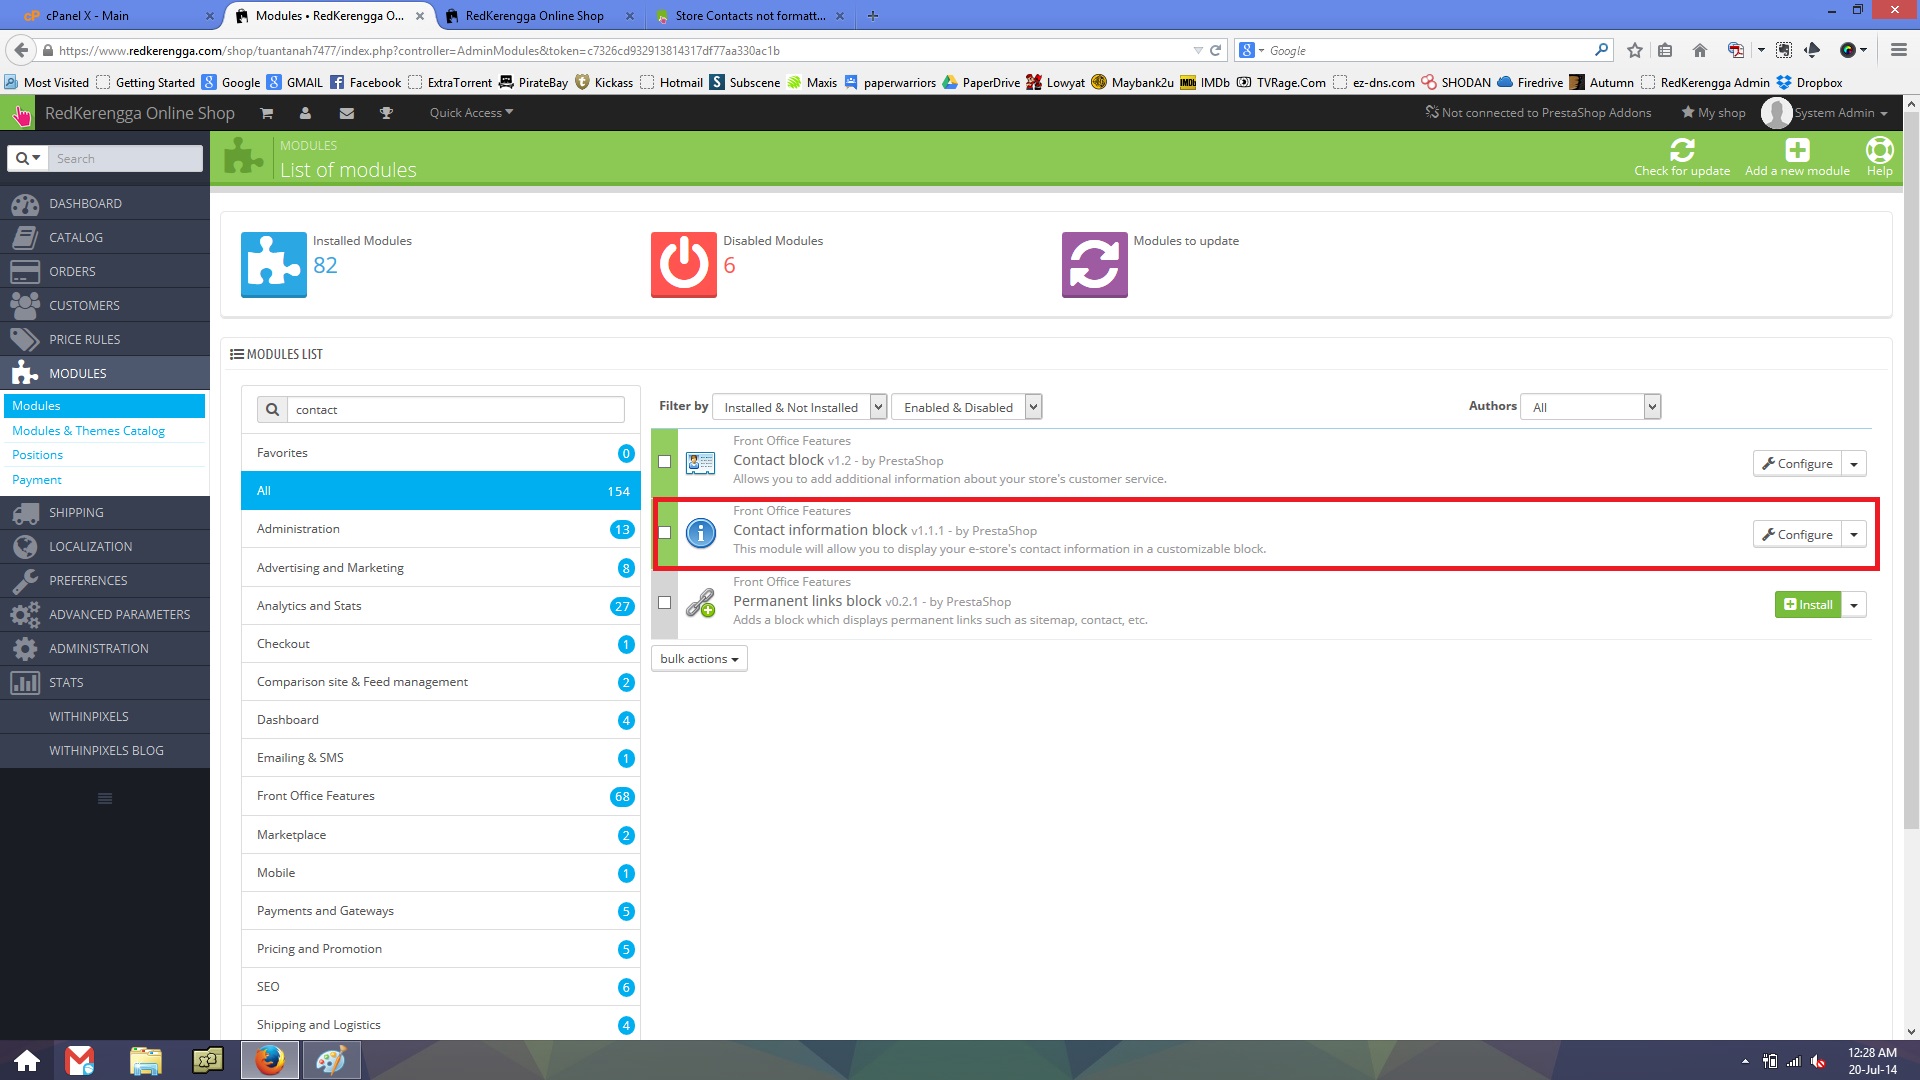Check the Contact block module checkbox

[x=664, y=461]
